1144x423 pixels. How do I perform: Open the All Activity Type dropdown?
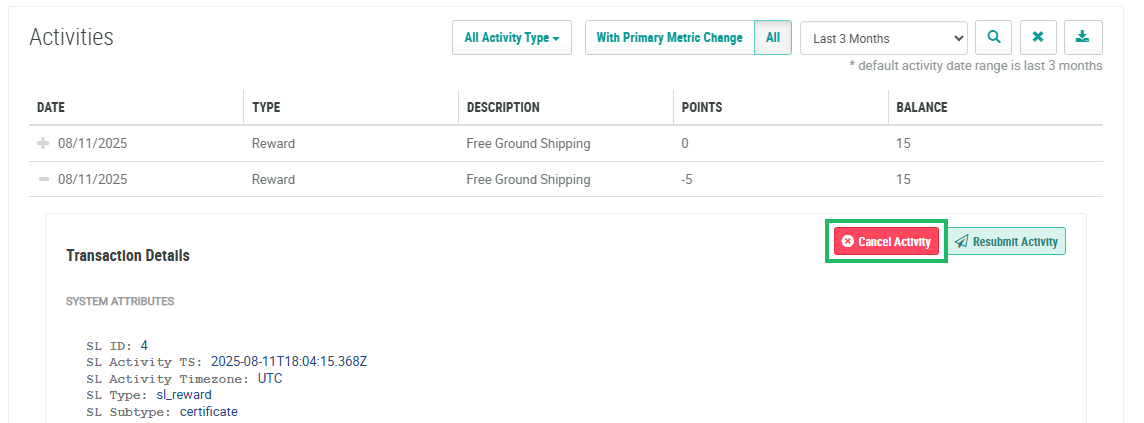click(x=511, y=38)
